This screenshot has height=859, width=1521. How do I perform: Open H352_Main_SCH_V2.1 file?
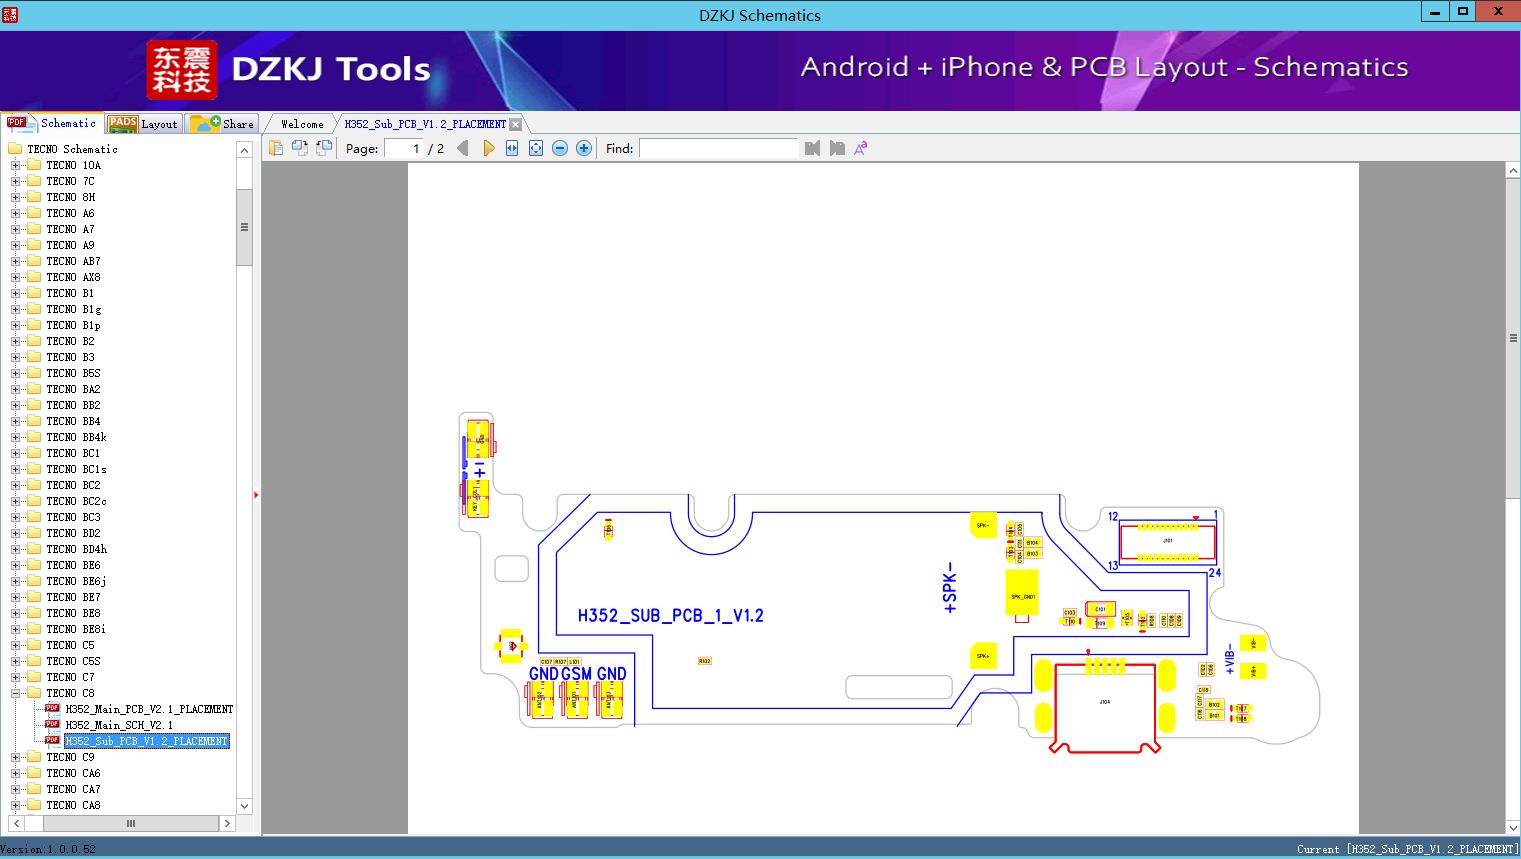(119, 725)
